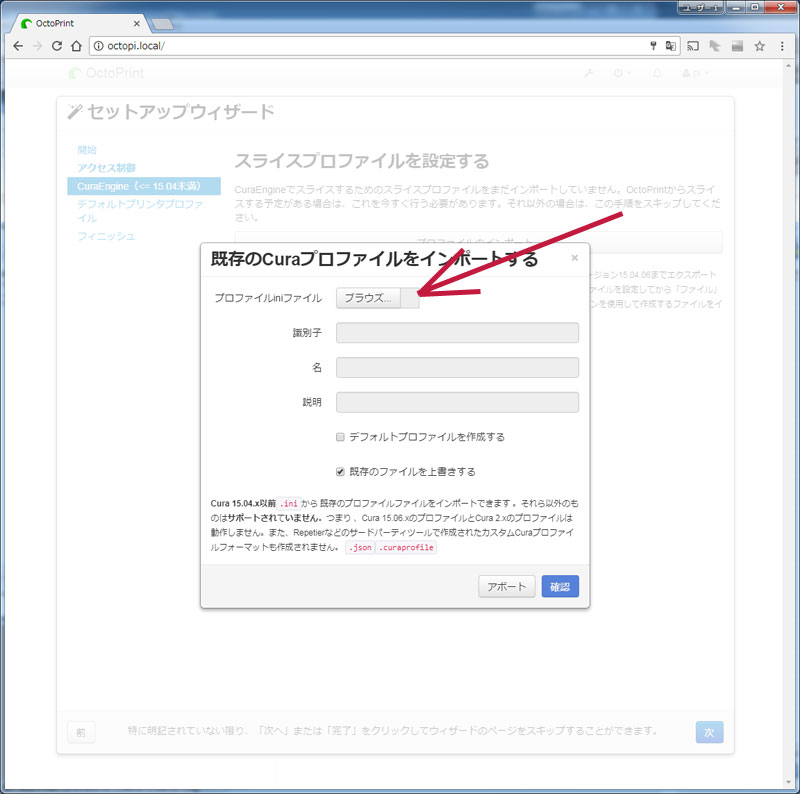Click the 前 previous wizard button
800x794 pixels.
(x=81, y=732)
